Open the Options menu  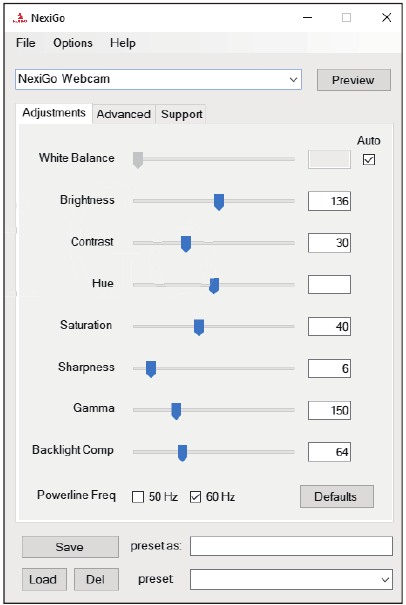[73, 43]
